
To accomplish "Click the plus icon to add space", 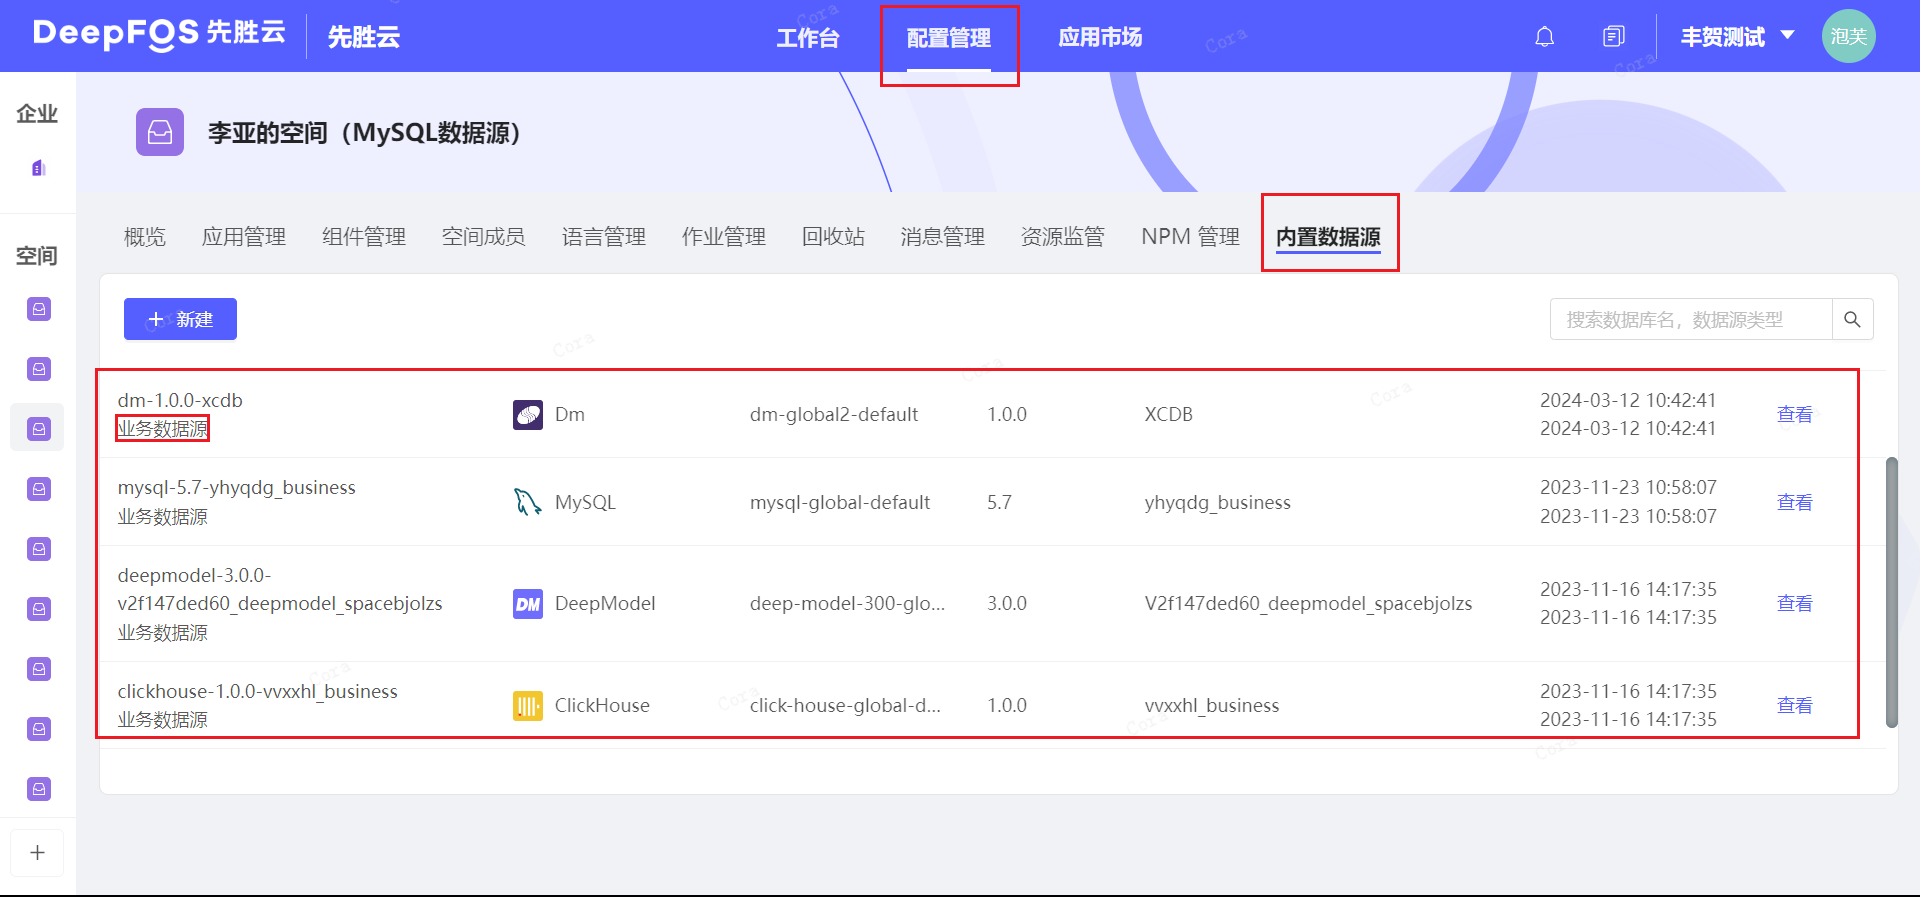I will point(37,853).
